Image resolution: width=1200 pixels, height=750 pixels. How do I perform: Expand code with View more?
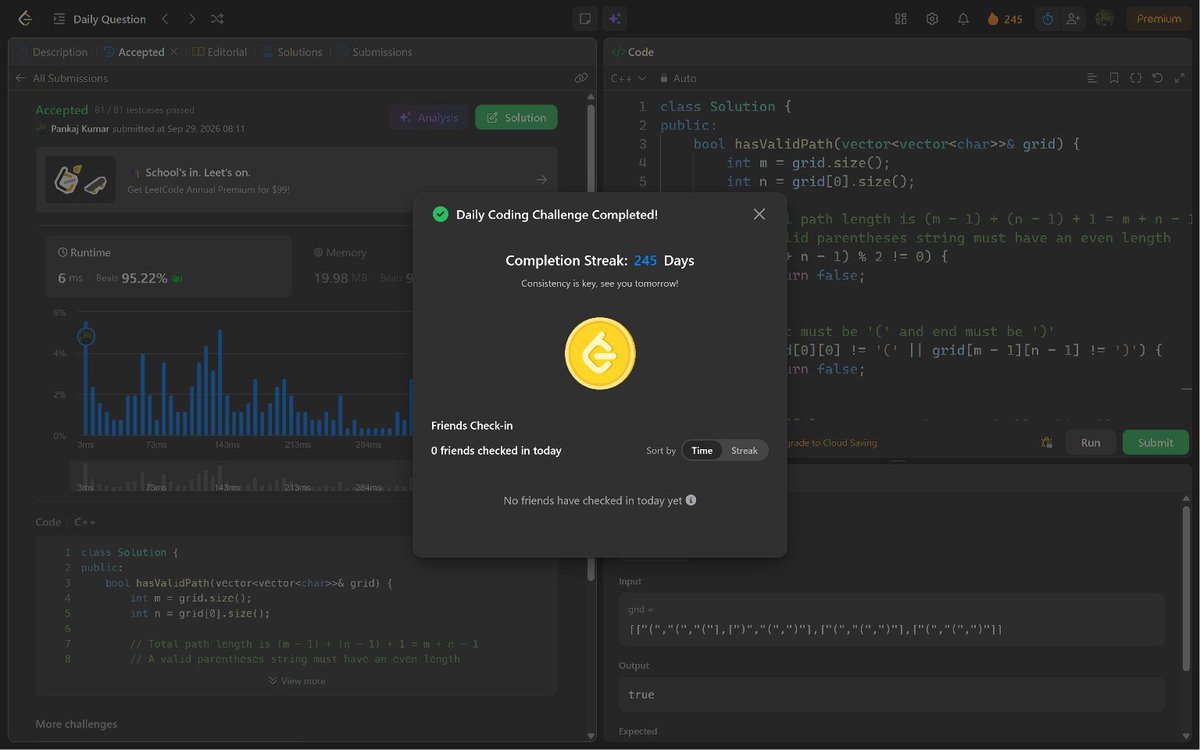click(x=297, y=681)
